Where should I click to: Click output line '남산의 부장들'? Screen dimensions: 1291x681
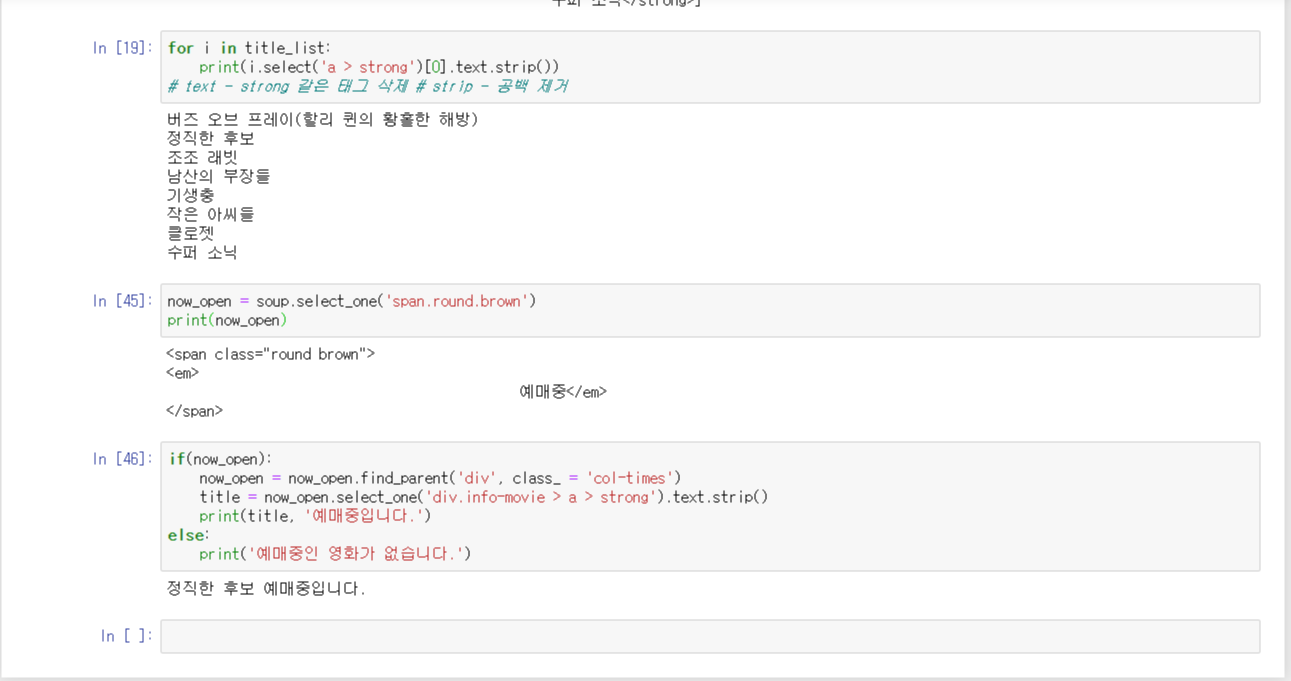(x=219, y=177)
